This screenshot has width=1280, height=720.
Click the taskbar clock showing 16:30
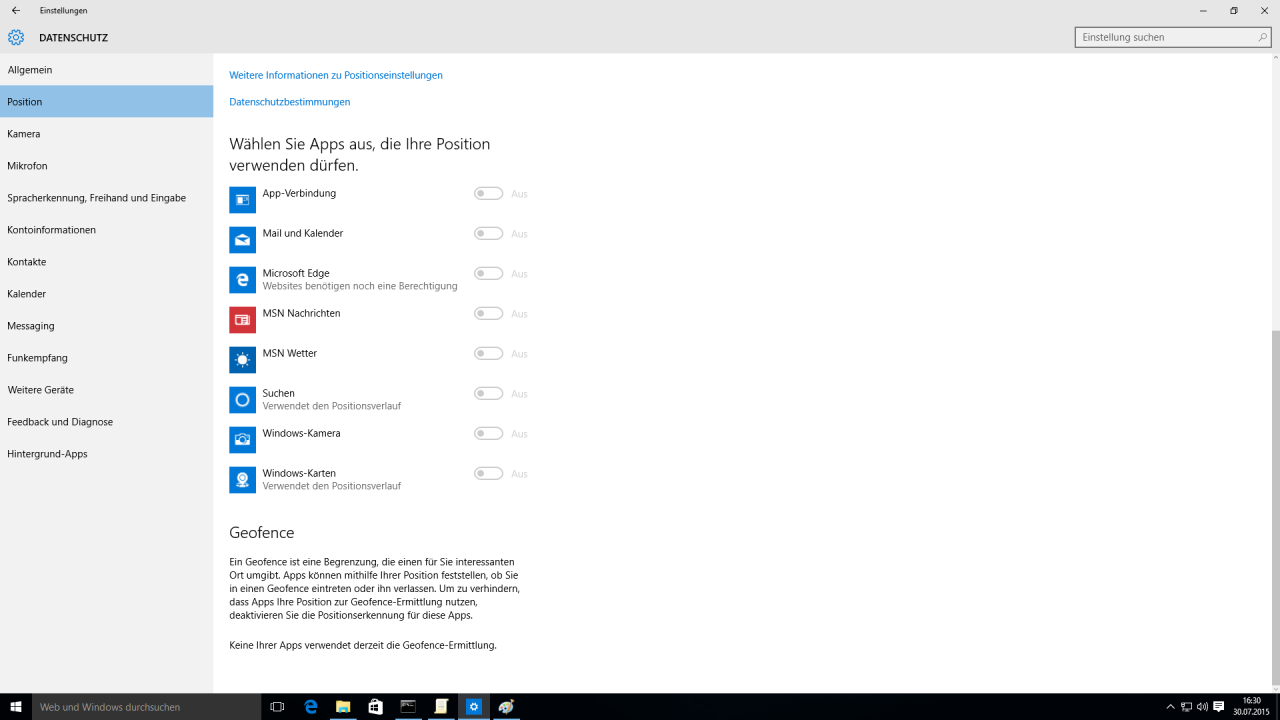(1251, 707)
